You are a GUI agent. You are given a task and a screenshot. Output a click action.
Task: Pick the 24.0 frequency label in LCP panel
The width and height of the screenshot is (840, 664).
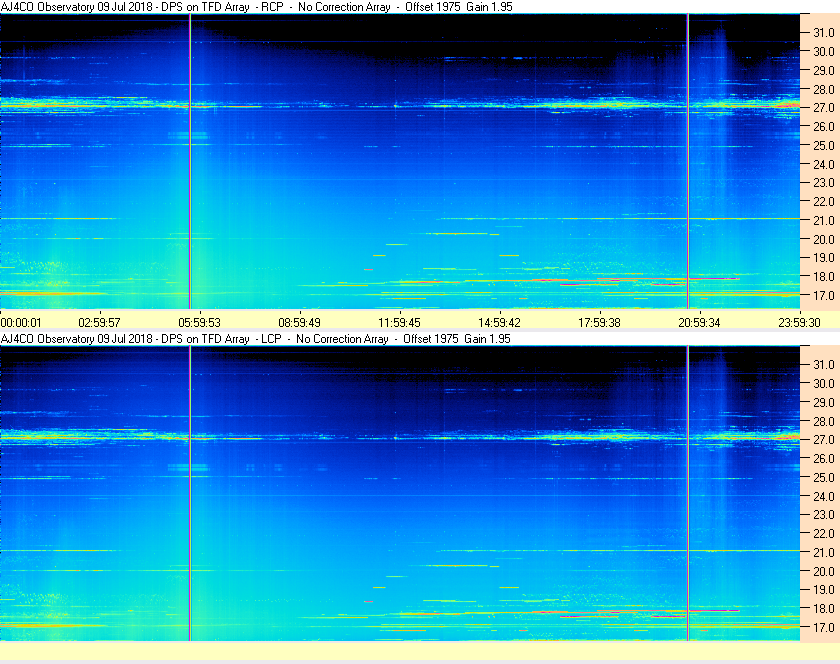(824, 496)
